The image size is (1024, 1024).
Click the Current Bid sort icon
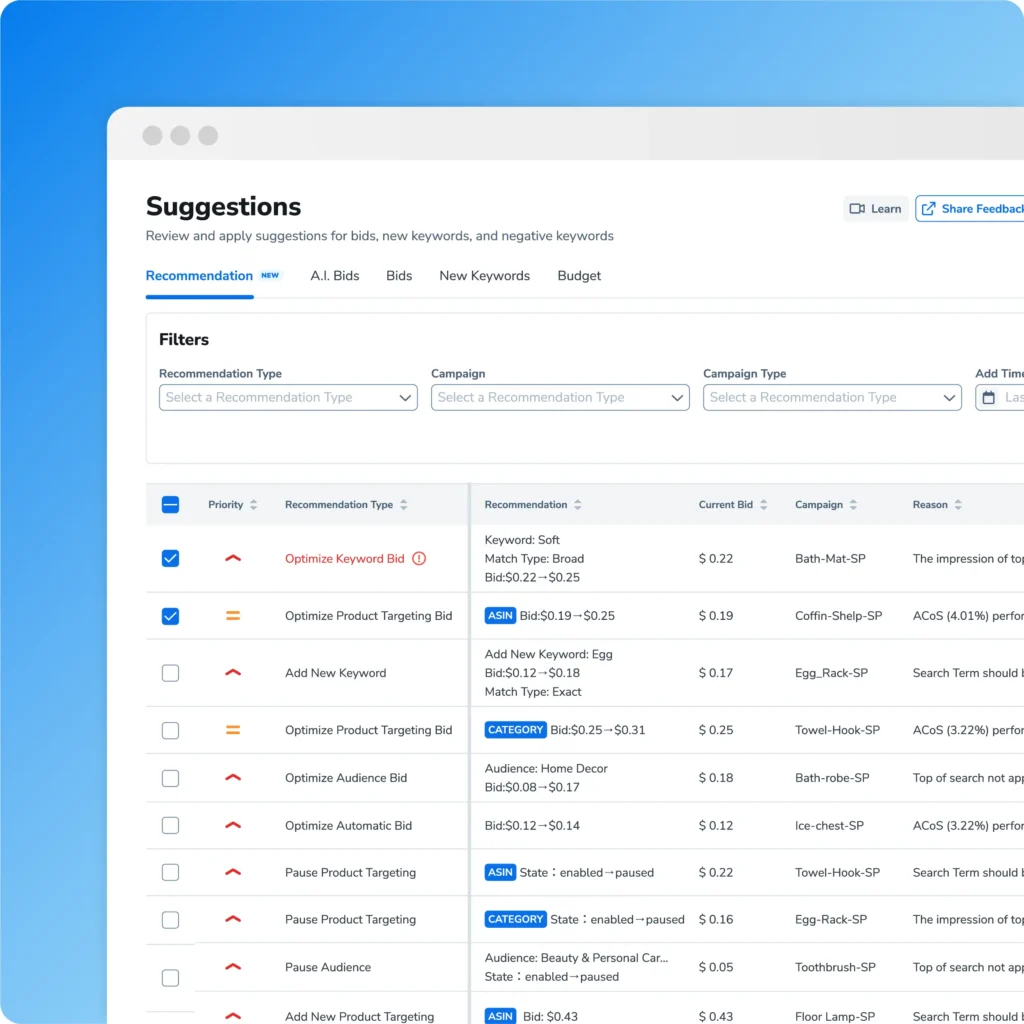coord(764,505)
